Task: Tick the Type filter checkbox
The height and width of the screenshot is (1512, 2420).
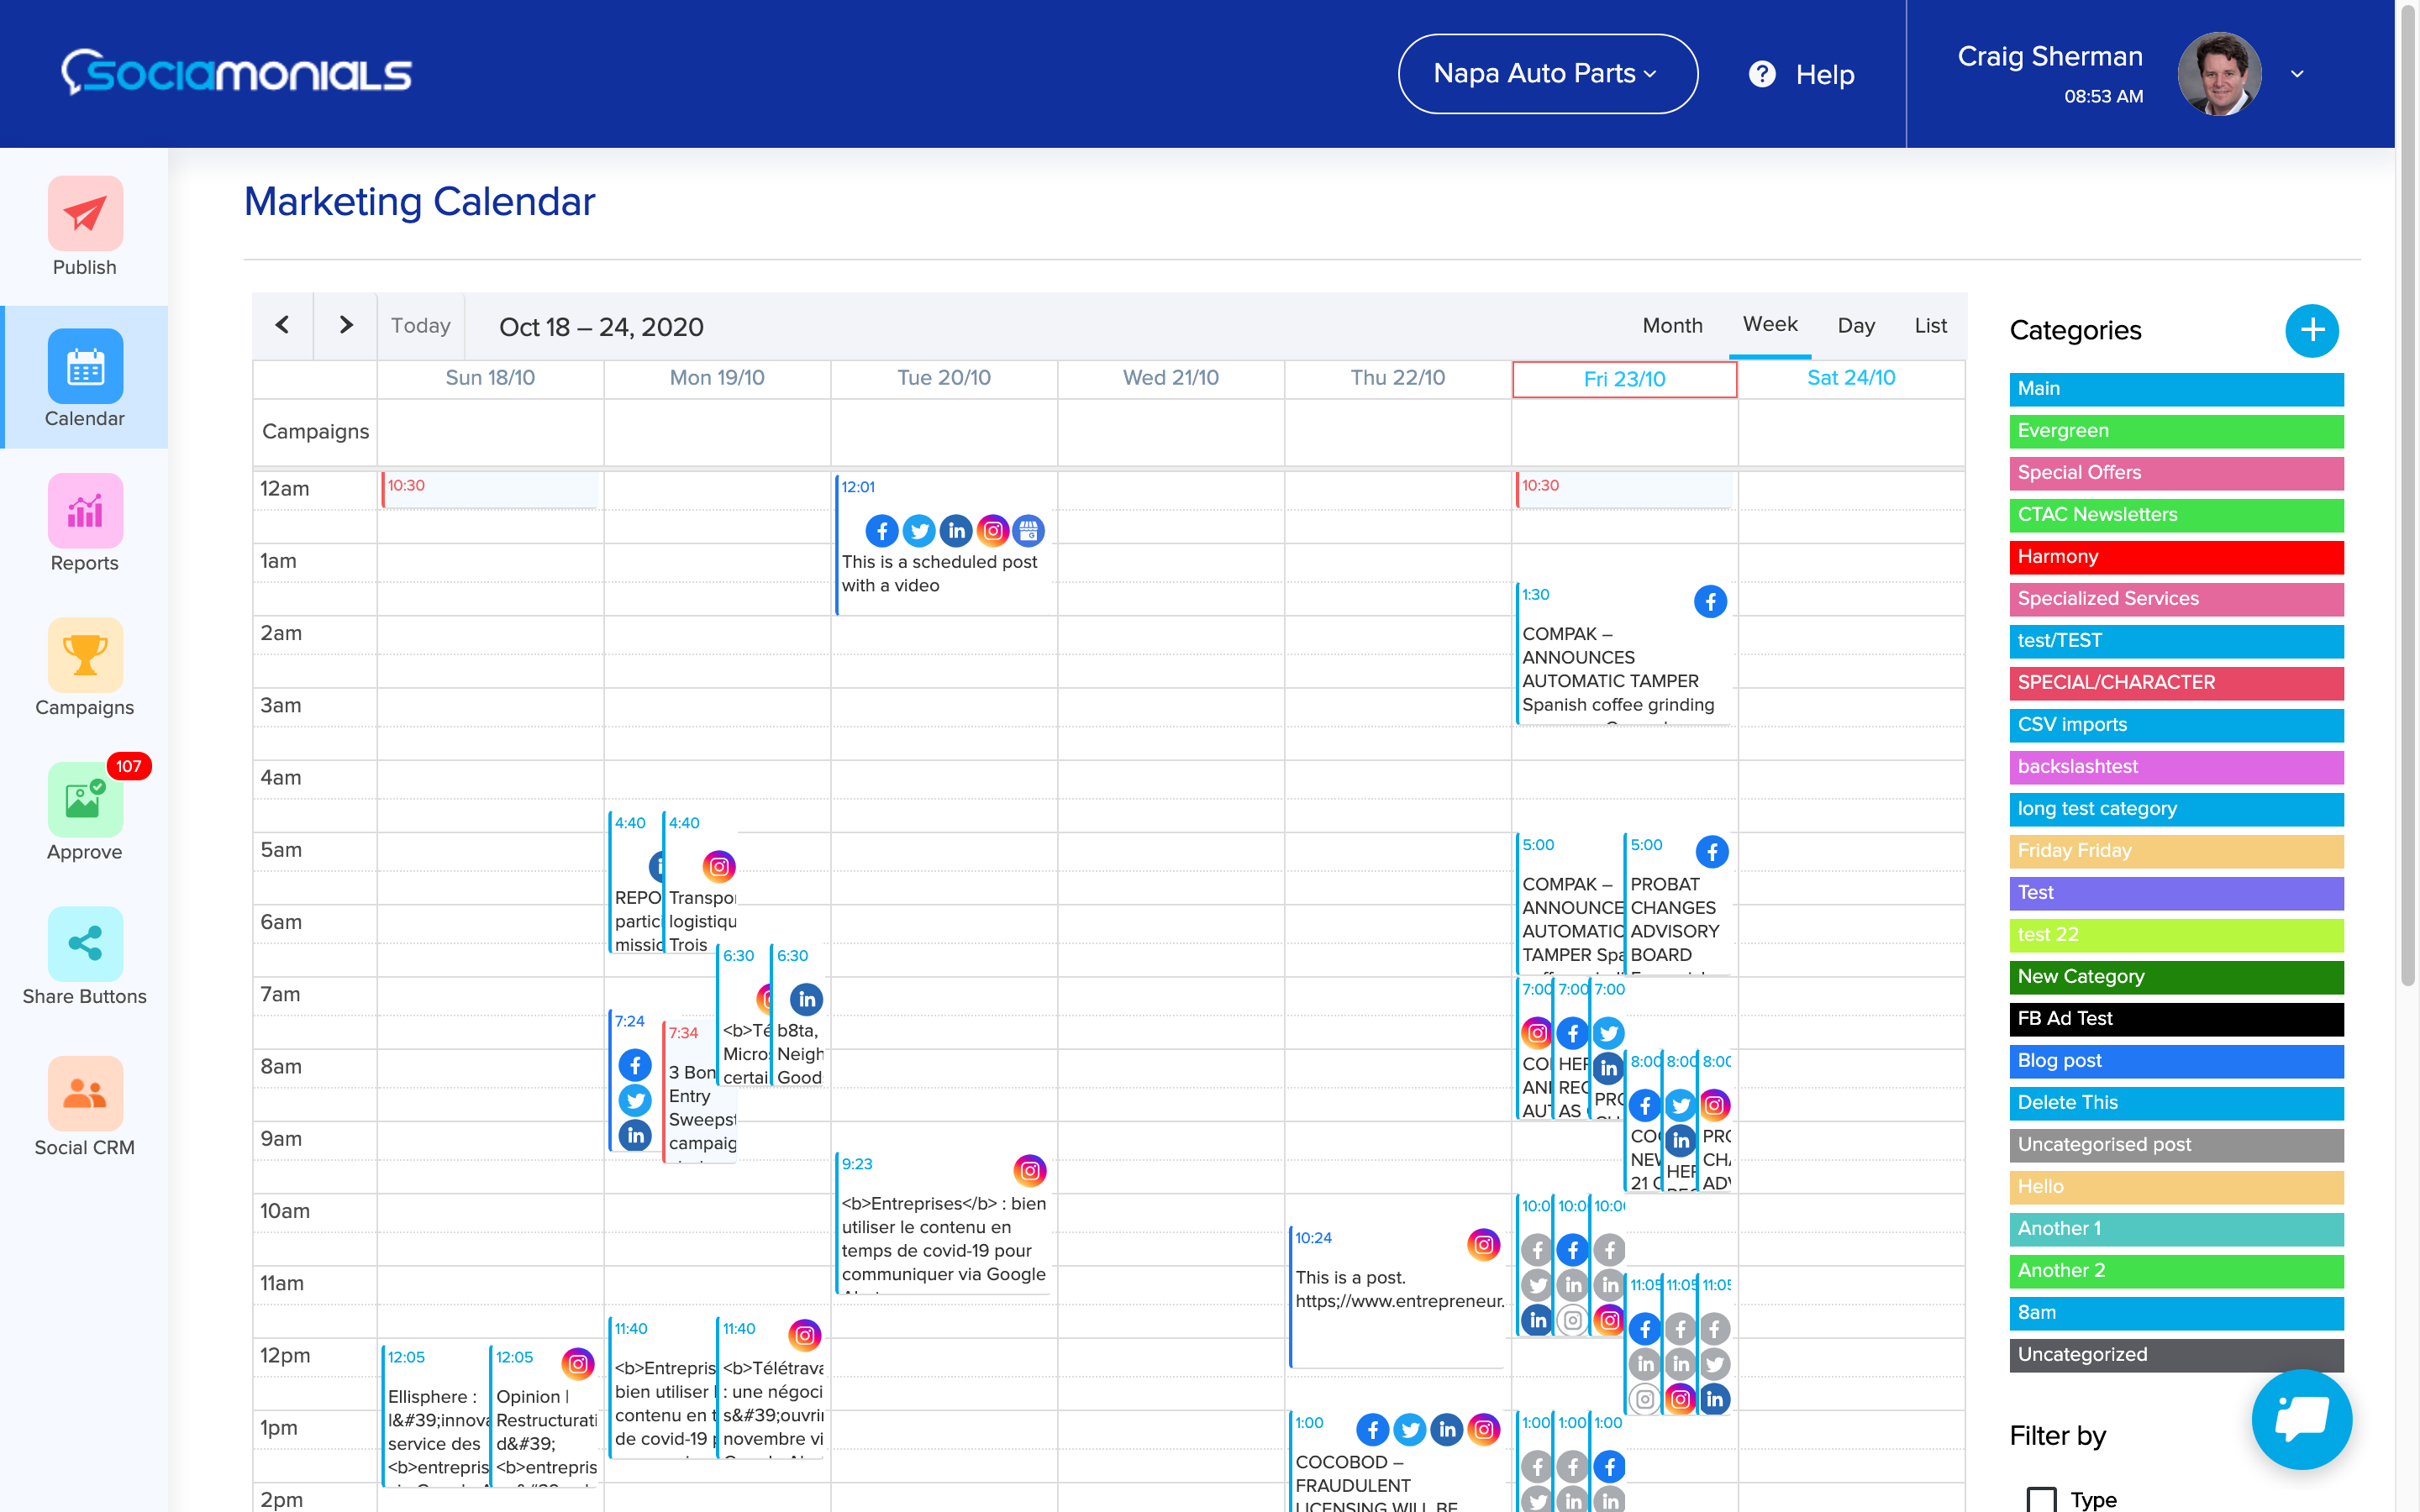Action: point(2041,1498)
